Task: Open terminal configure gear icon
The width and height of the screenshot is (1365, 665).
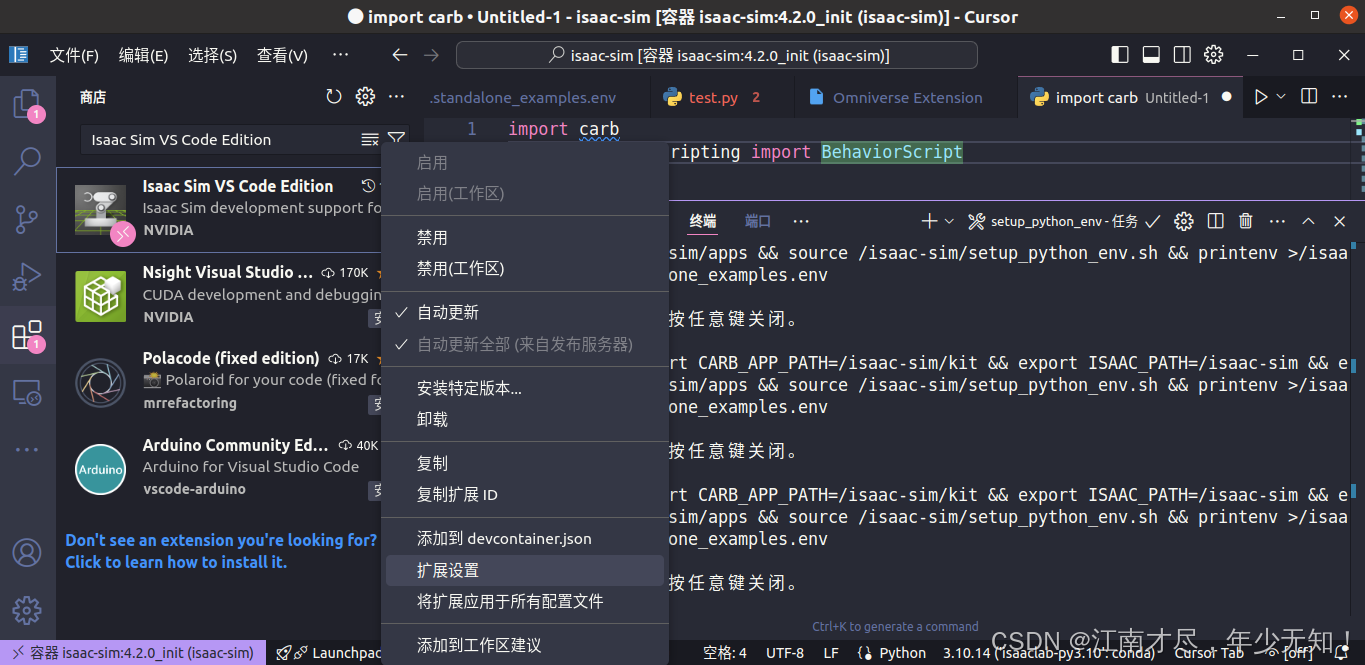Action: [x=1184, y=221]
